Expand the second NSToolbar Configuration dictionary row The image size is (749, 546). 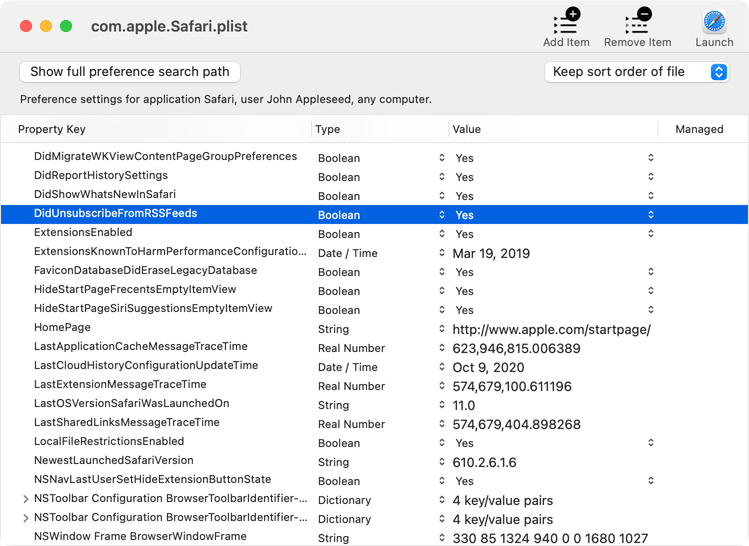click(26, 518)
